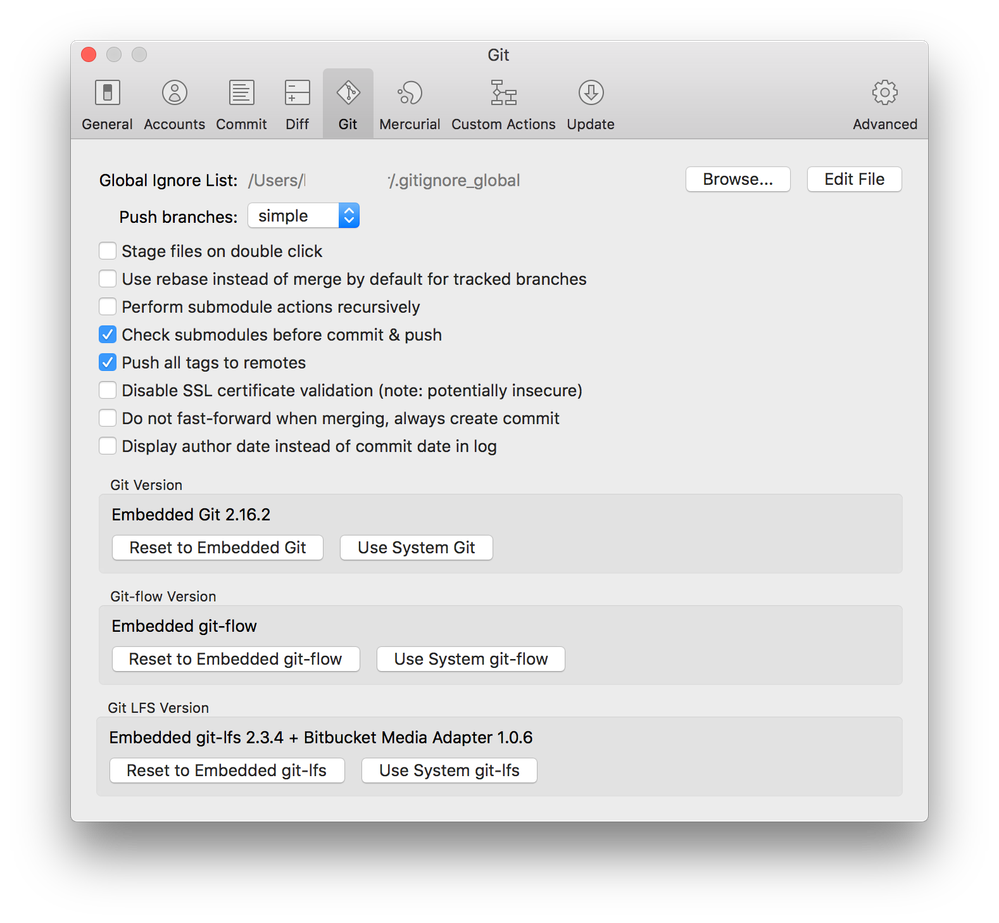The height and width of the screenshot is (923, 999).
Task: Open the Diff preferences icon
Action: 297,93
